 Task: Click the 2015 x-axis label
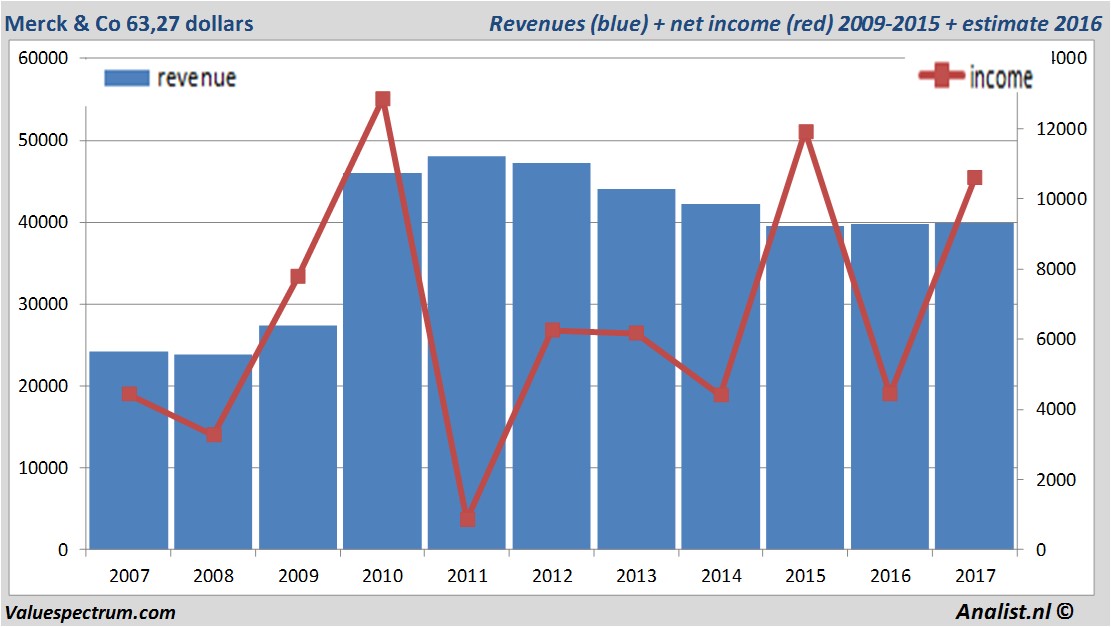click(x=806, y=575)
